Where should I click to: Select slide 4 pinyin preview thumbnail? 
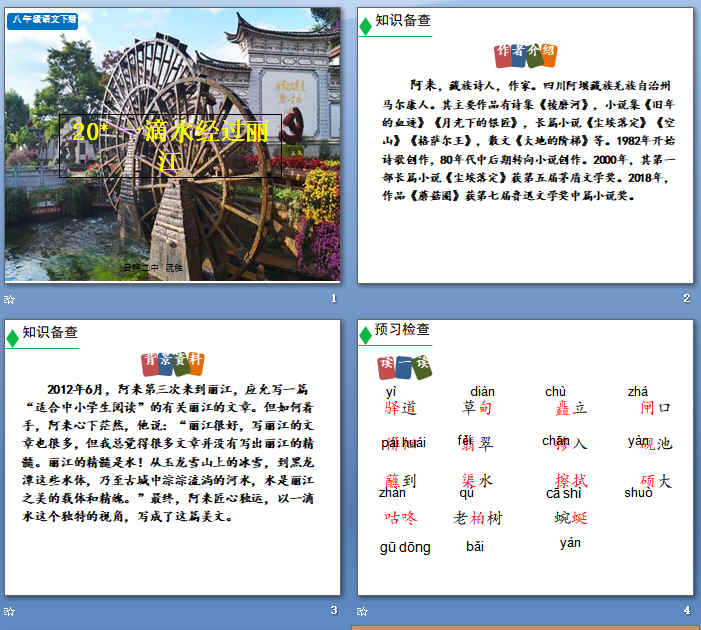pyautogui.click(x=525, y=457)
